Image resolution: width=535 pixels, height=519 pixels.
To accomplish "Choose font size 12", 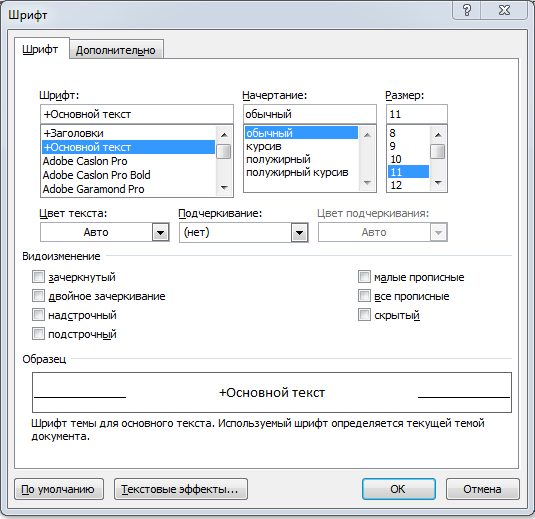I will coord(408,185).
